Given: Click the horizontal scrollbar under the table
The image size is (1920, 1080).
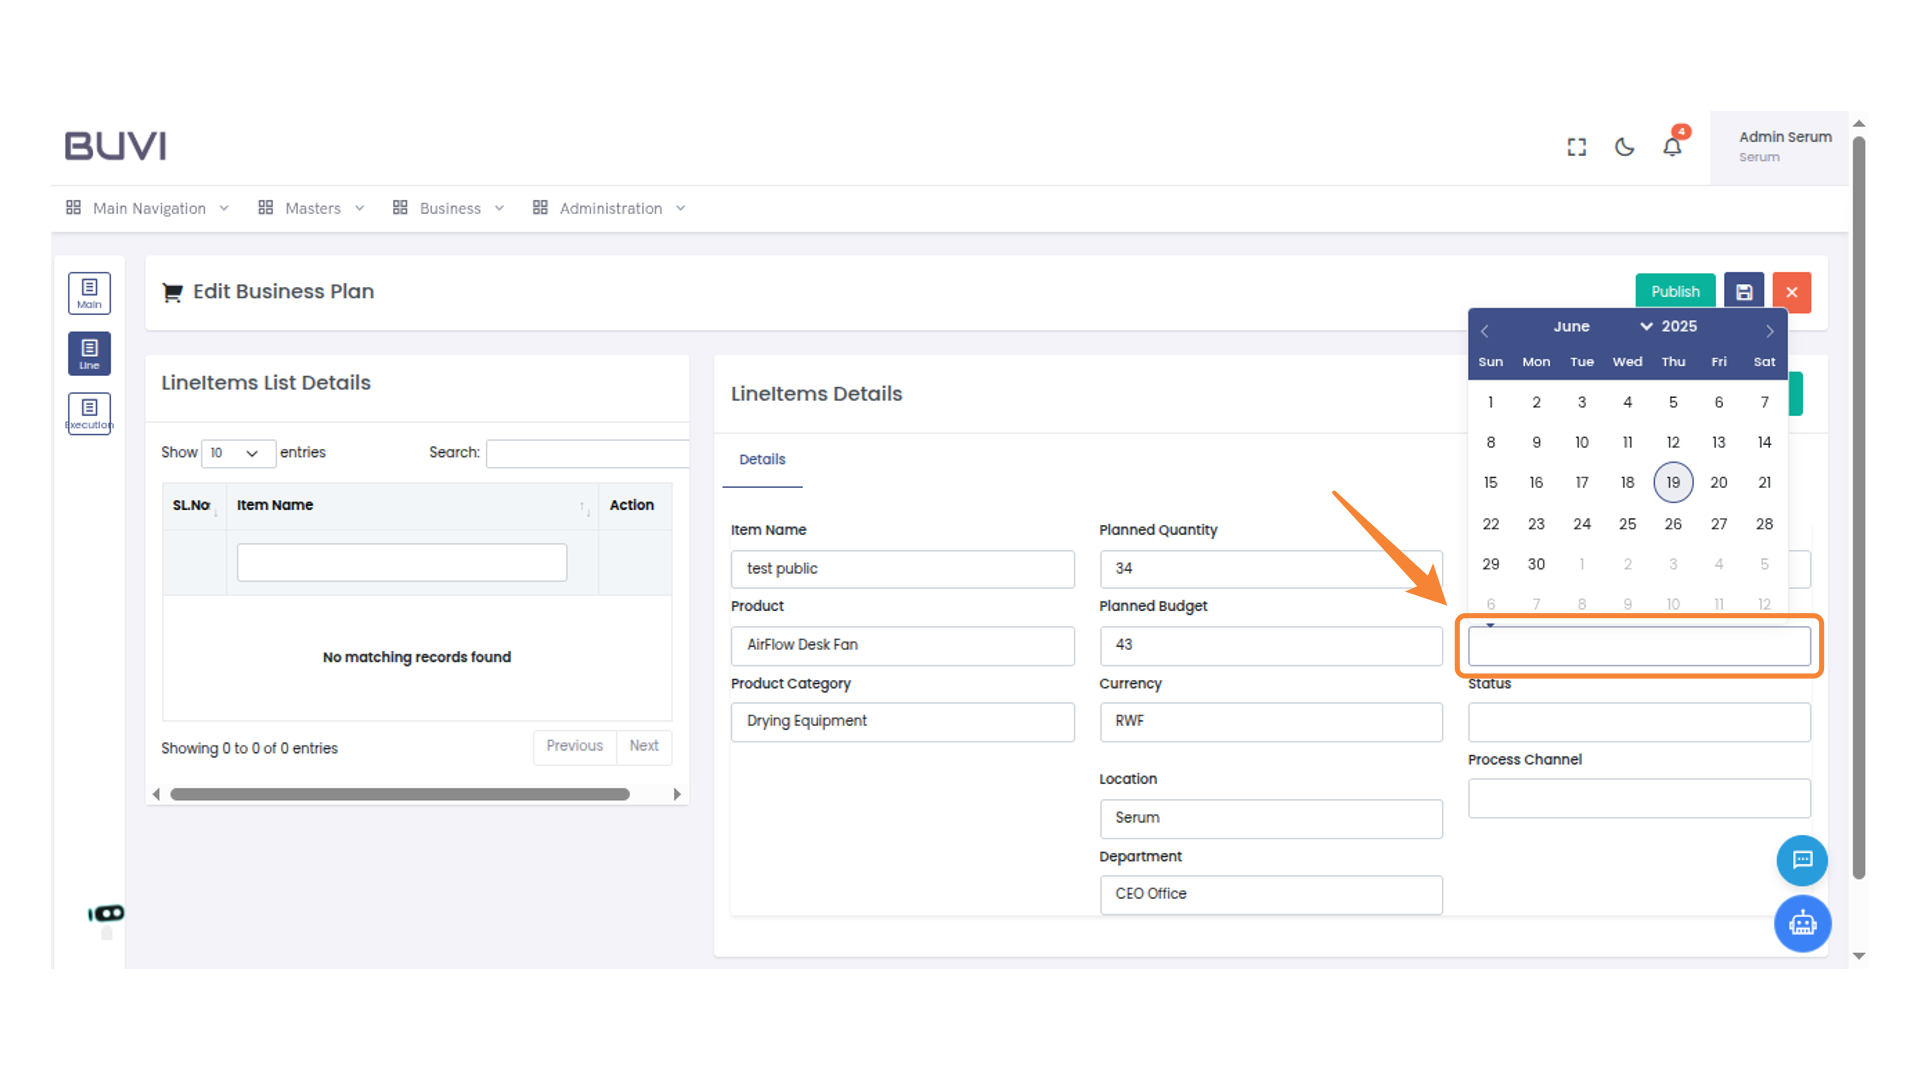Looking at the screenshot, I should [399, 793].
